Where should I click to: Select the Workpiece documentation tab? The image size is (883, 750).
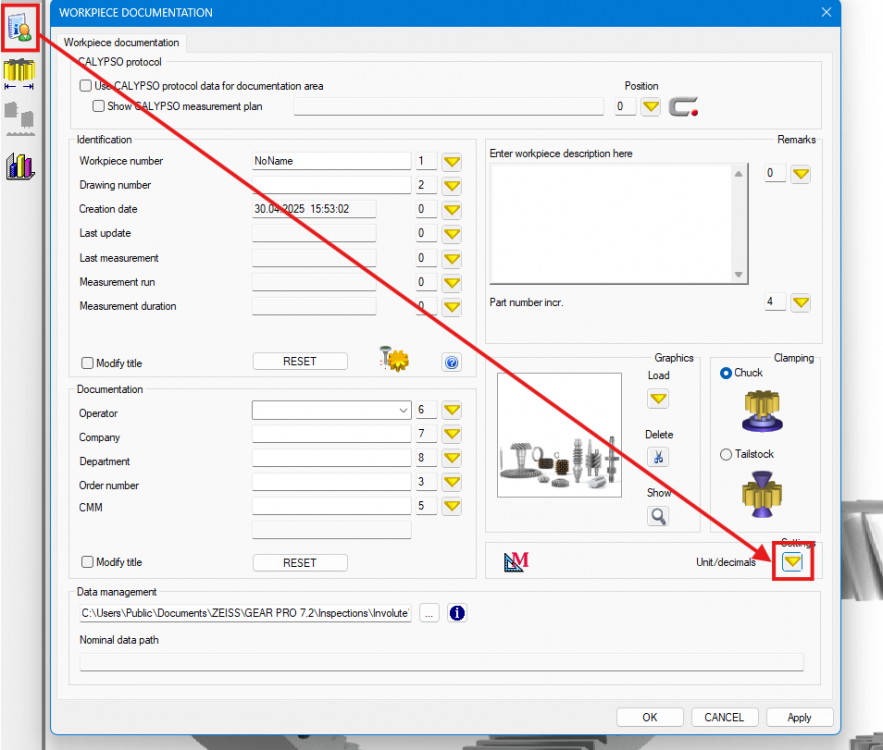pyautogui.click(x=122, y=43)
